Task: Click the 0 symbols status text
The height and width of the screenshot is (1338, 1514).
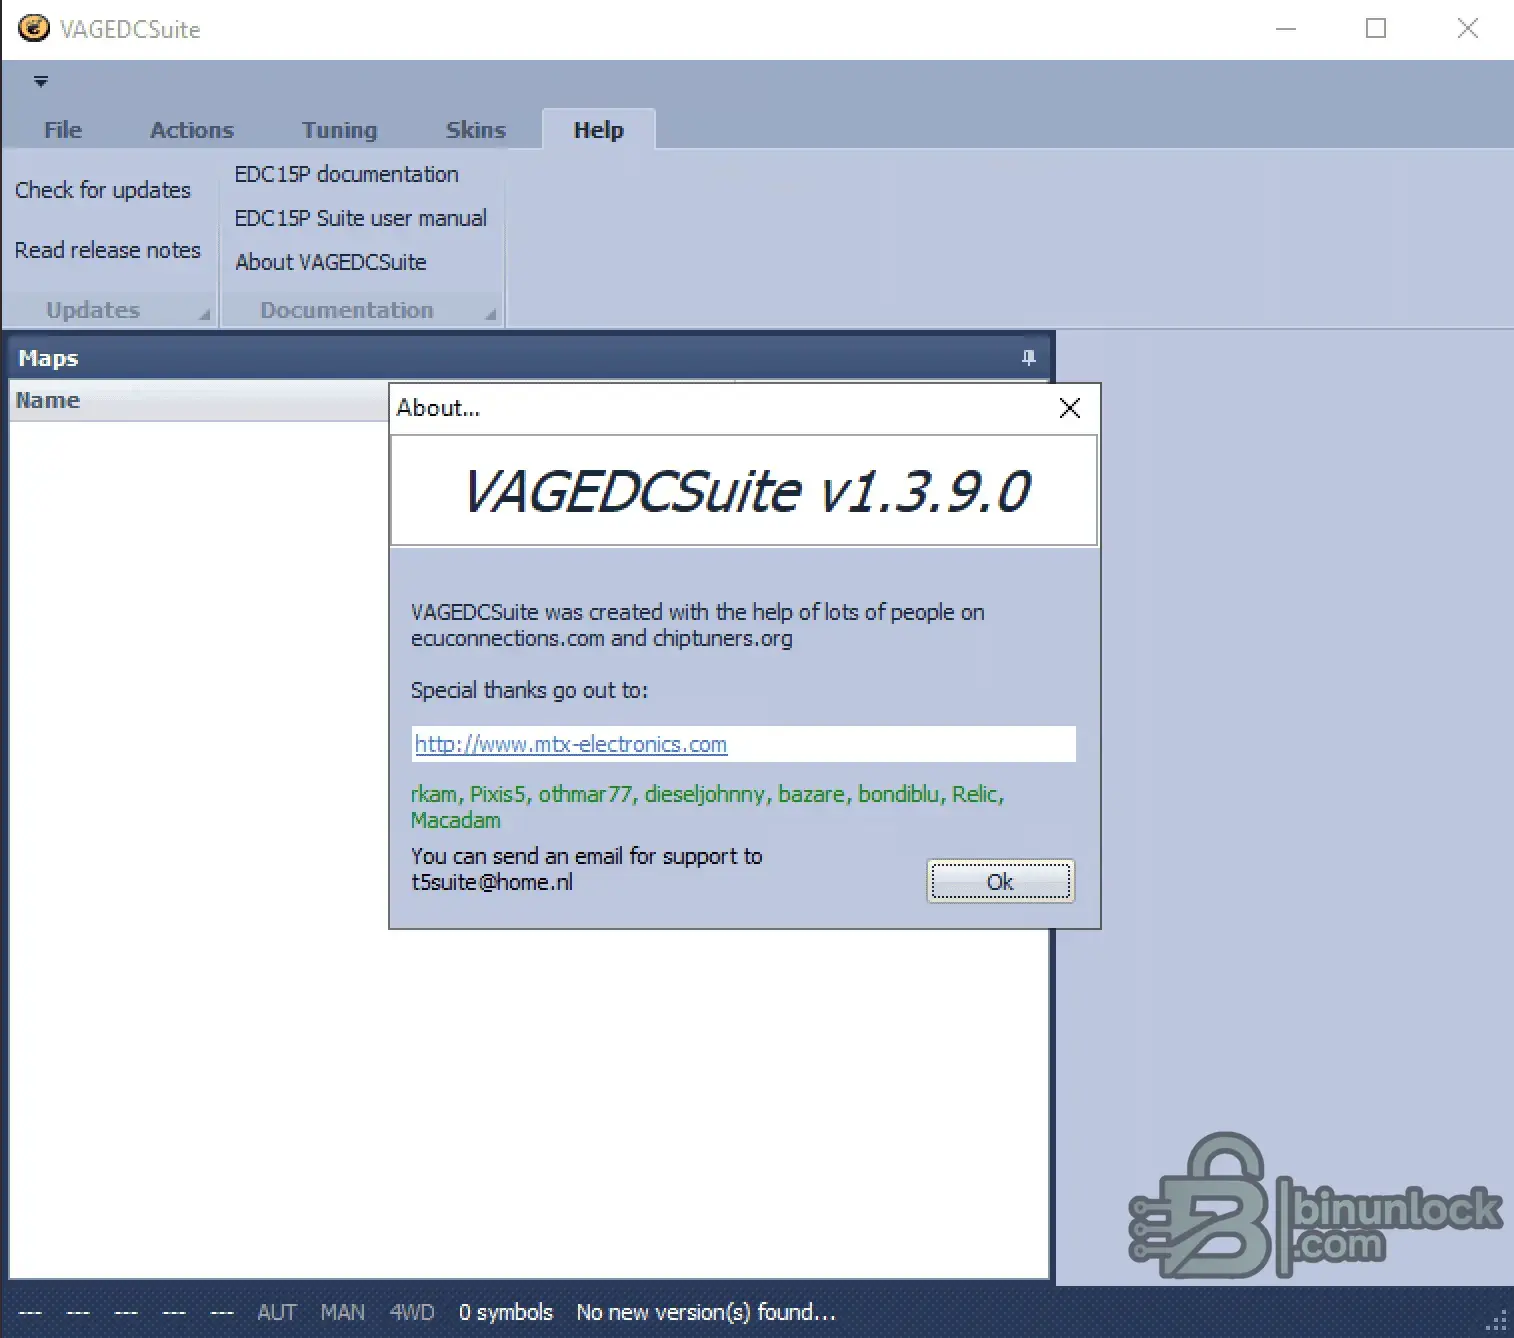Action: 506,1312
